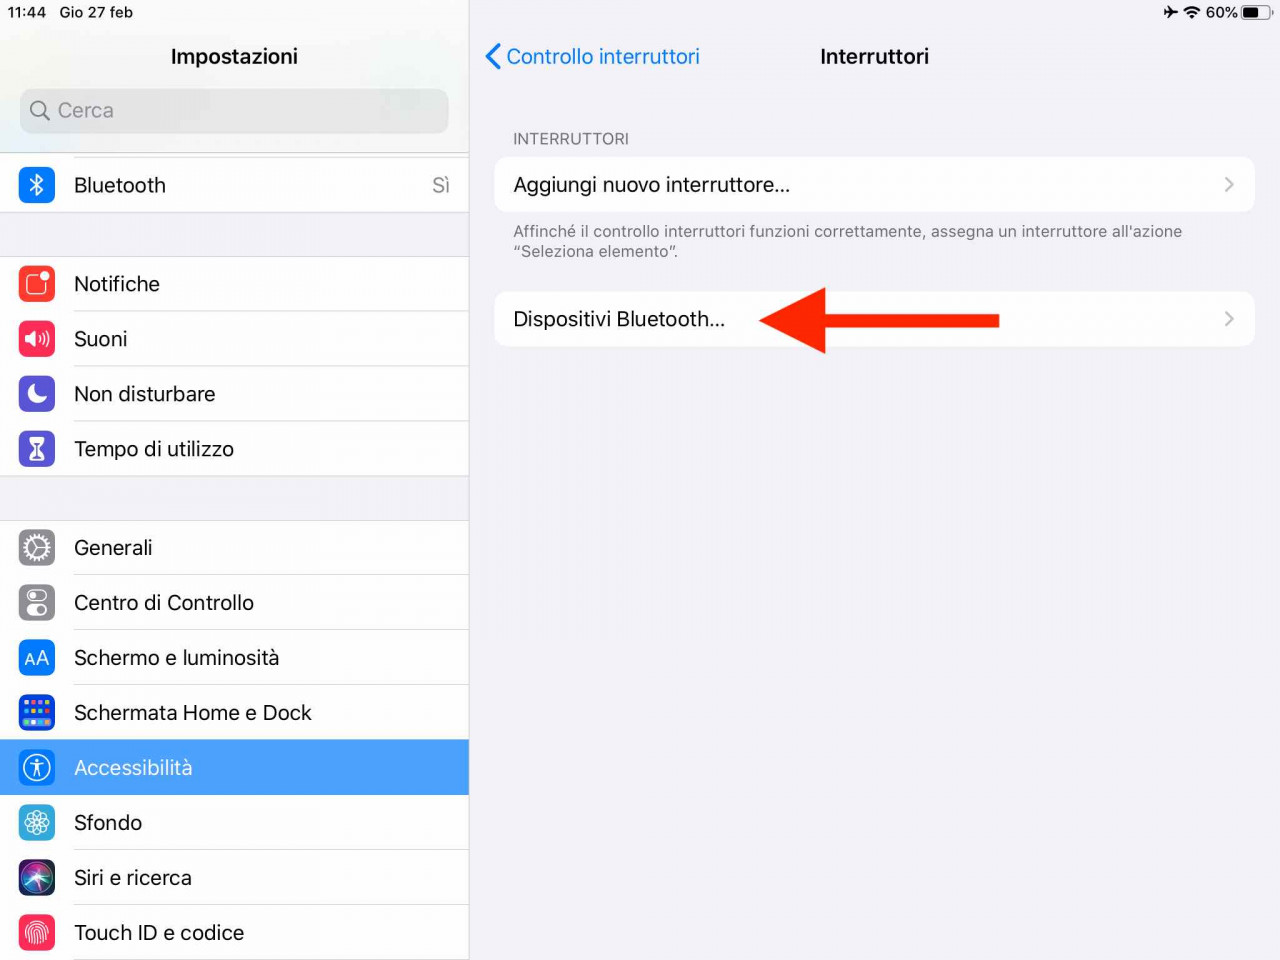Tap the Sfondo flower icon

click(37, 823)
